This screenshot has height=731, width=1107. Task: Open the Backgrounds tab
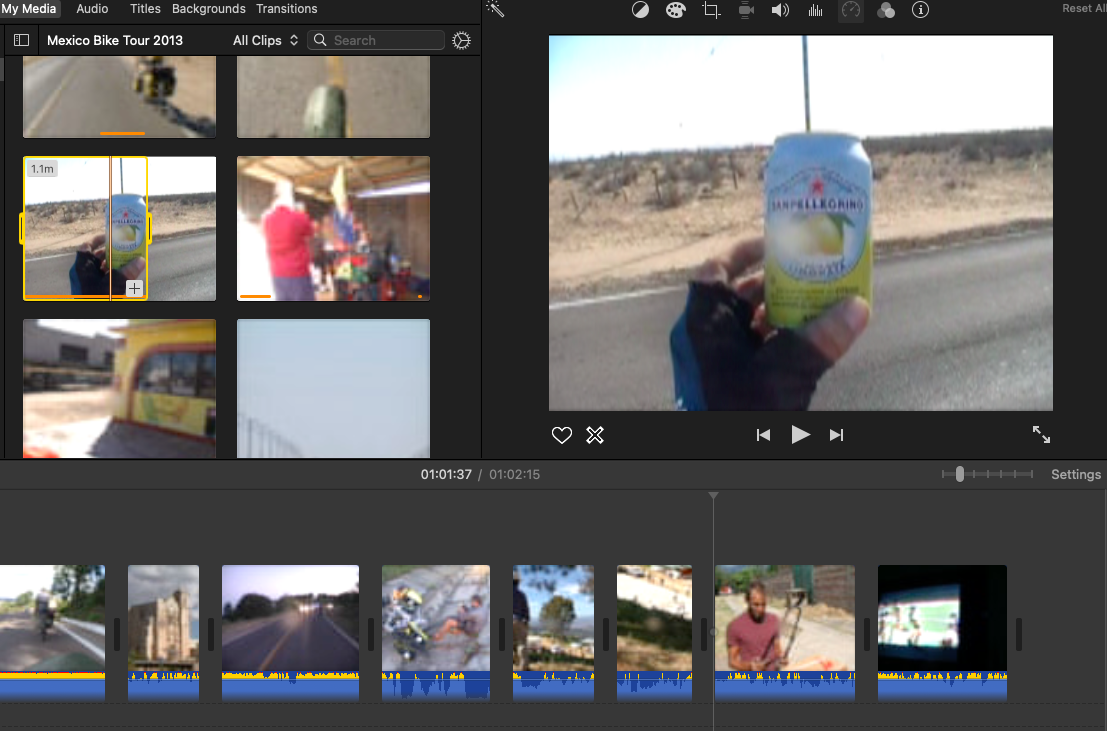coord(208,8)
